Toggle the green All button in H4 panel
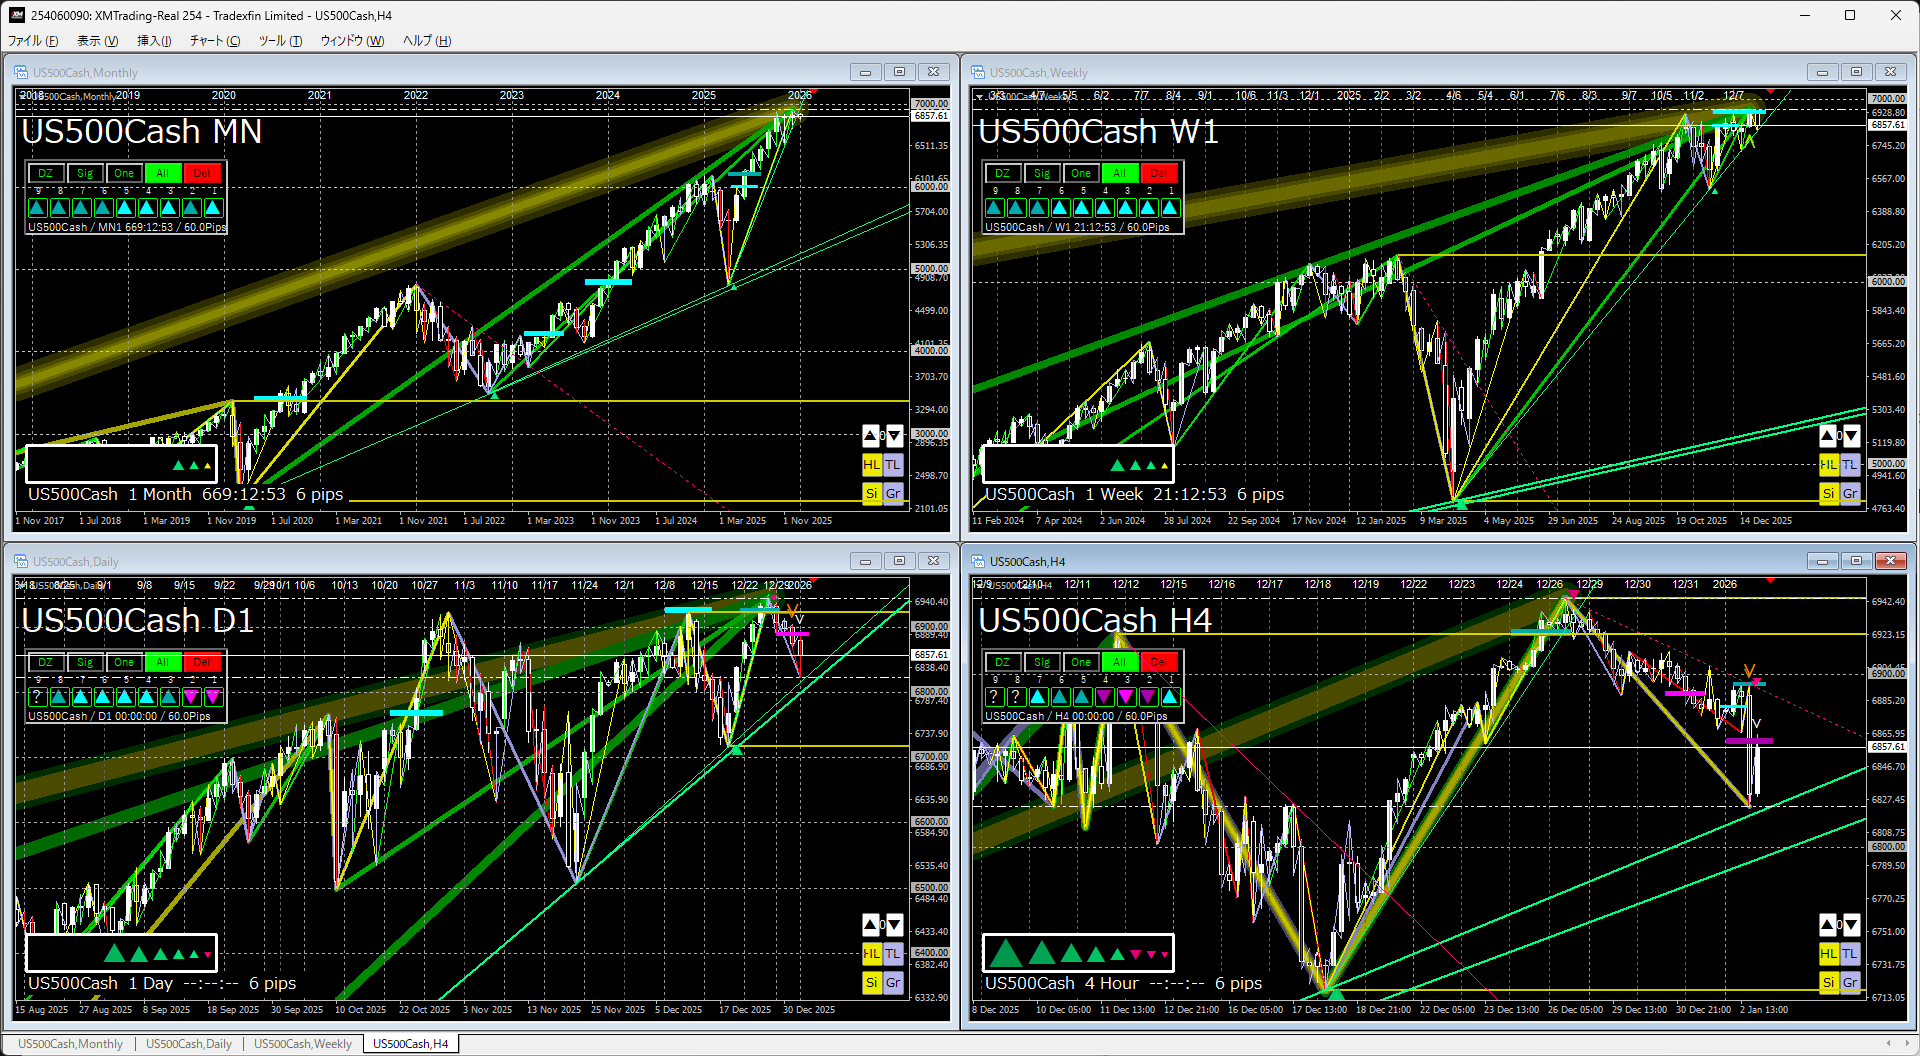Viewport: 1920px width, 1056px height. (1120, 662)
